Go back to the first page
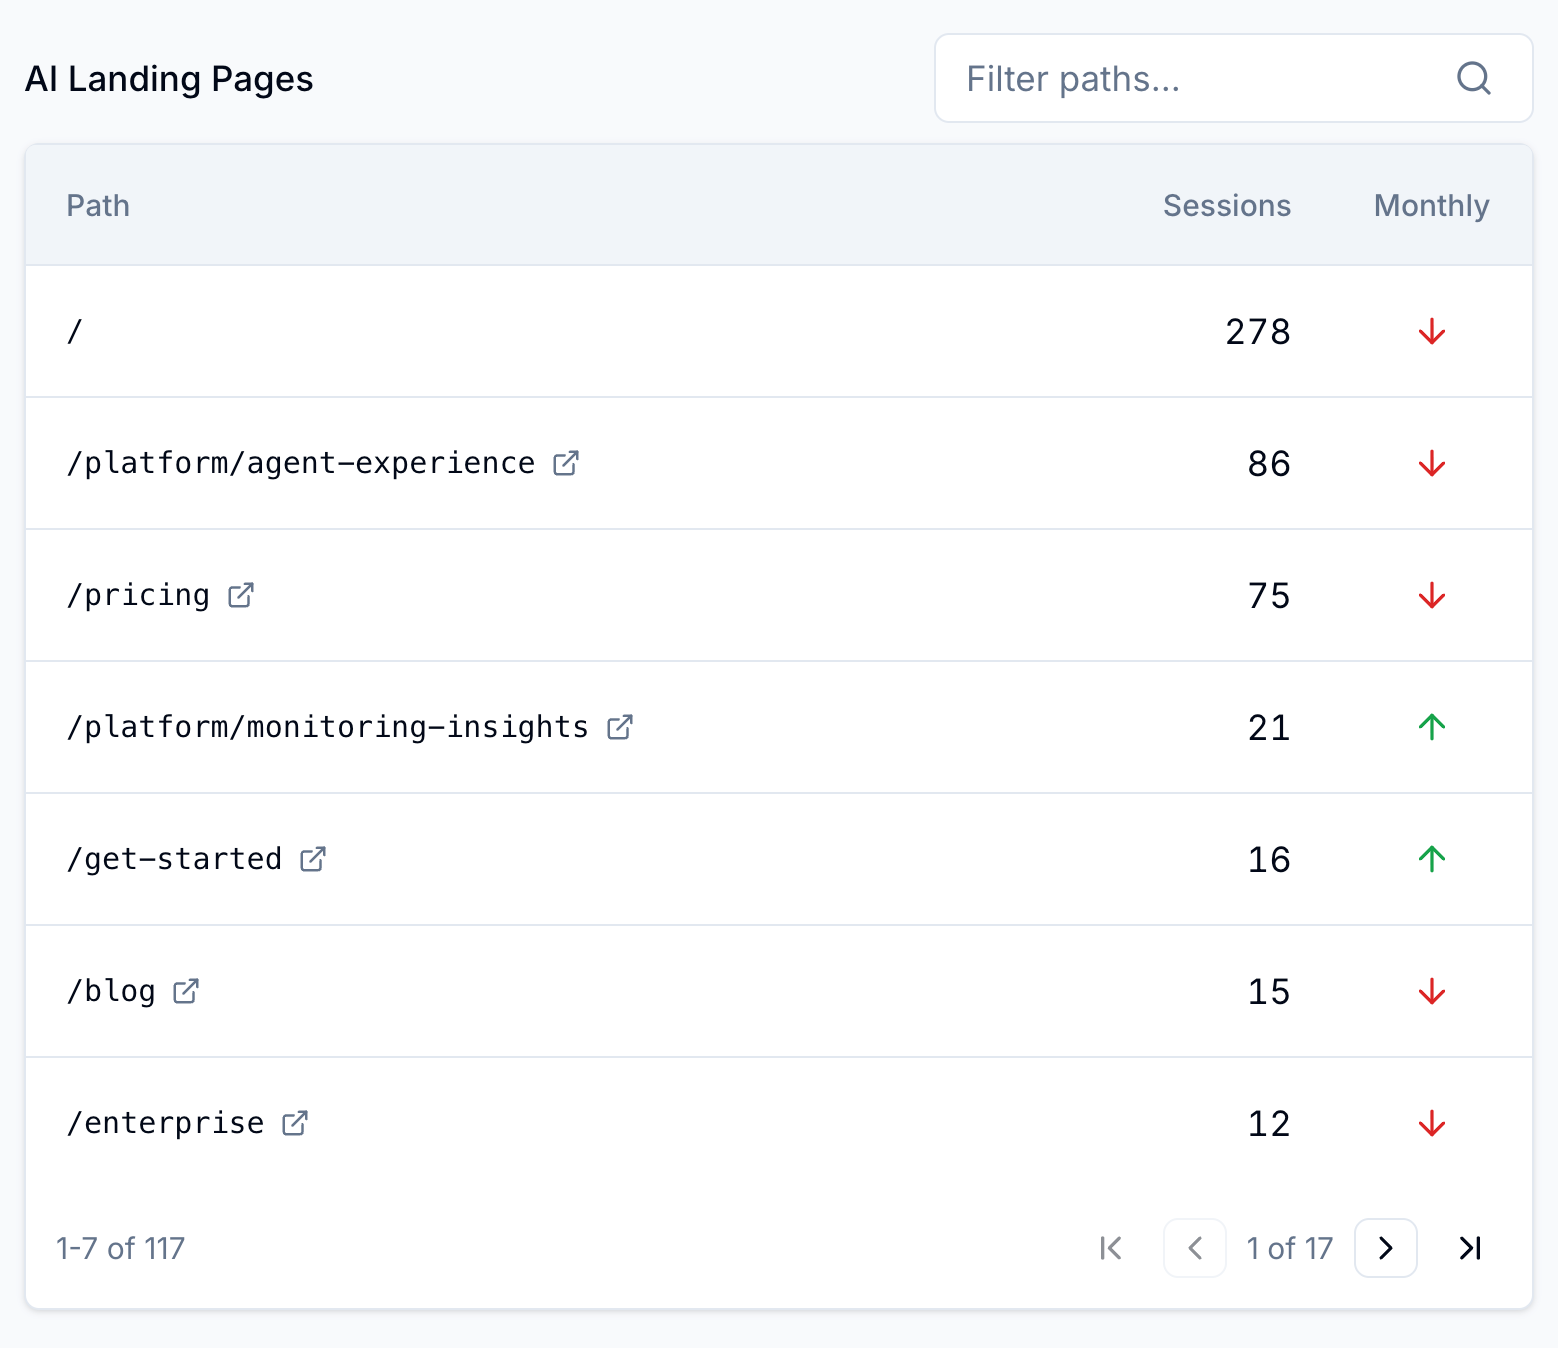This screenshot has width=1558, height=1348. [1110, 1248]
